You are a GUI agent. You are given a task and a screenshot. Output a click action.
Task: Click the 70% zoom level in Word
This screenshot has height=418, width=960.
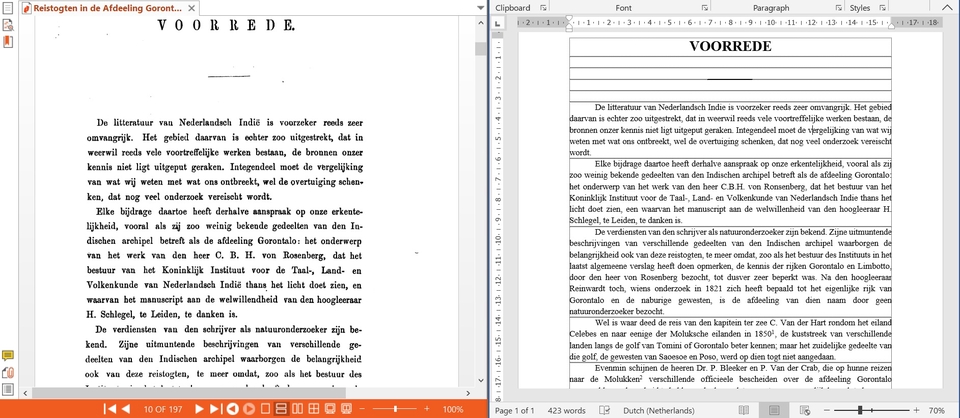[x=937, y=410]
